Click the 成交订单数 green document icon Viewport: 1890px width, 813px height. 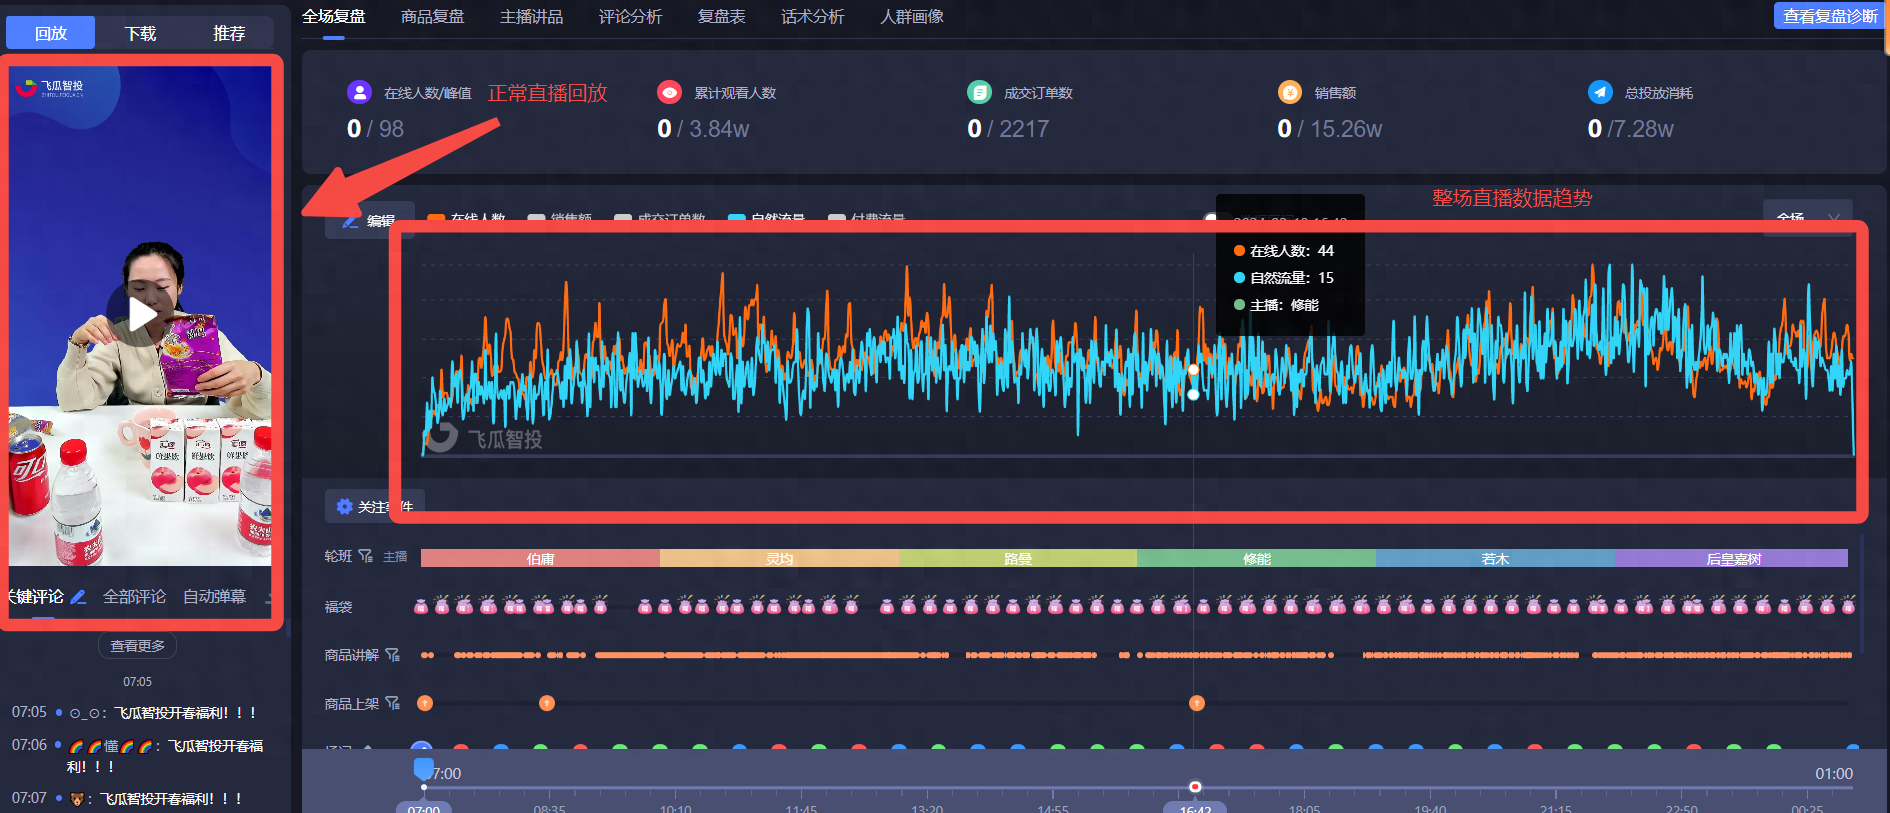click(979, 92)
